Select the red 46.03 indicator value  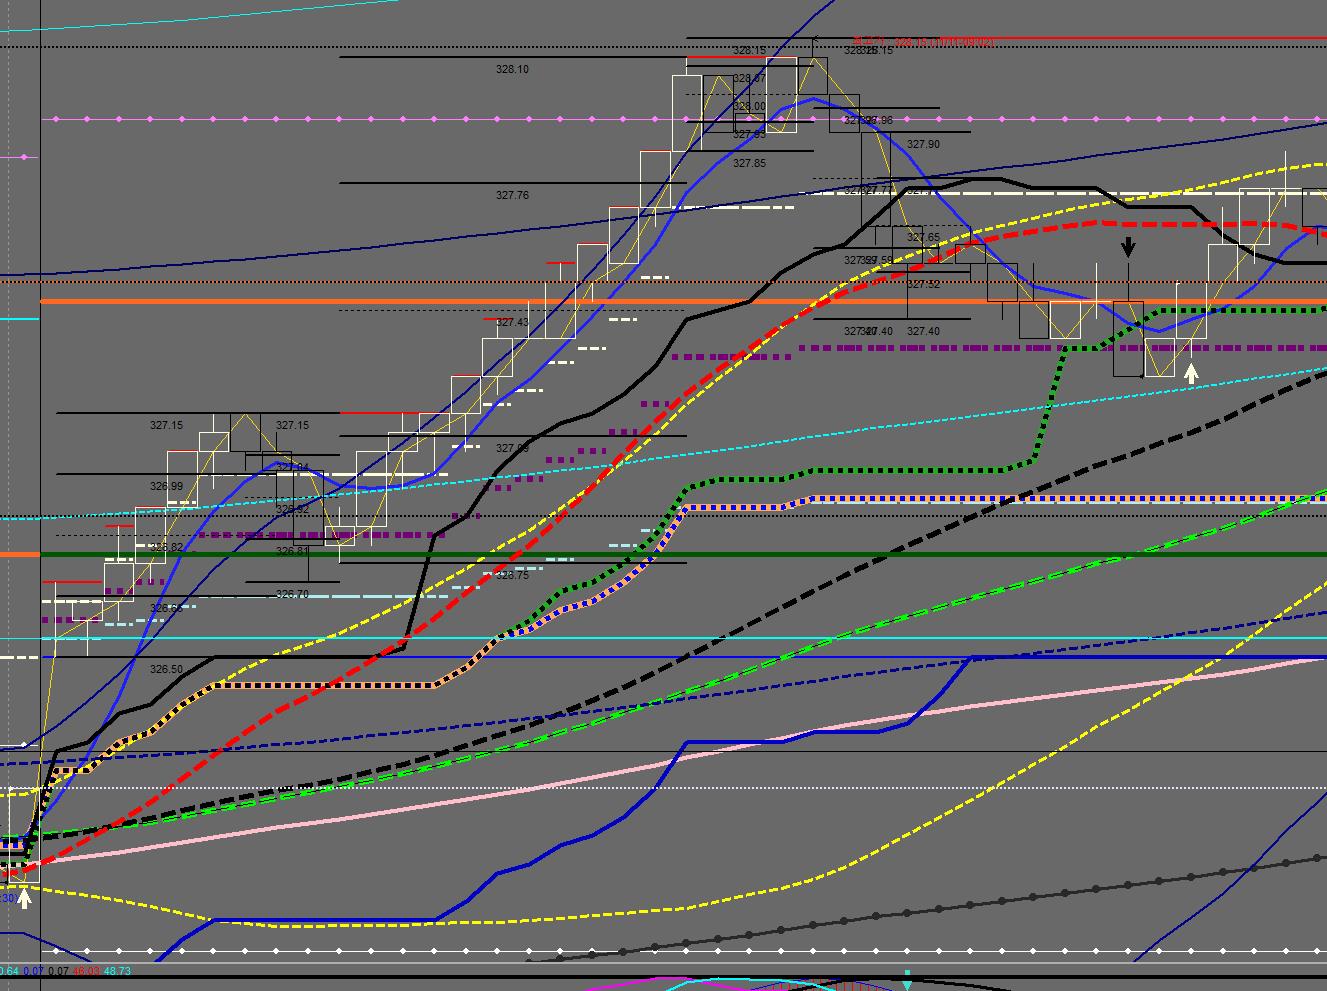(86, 971)
